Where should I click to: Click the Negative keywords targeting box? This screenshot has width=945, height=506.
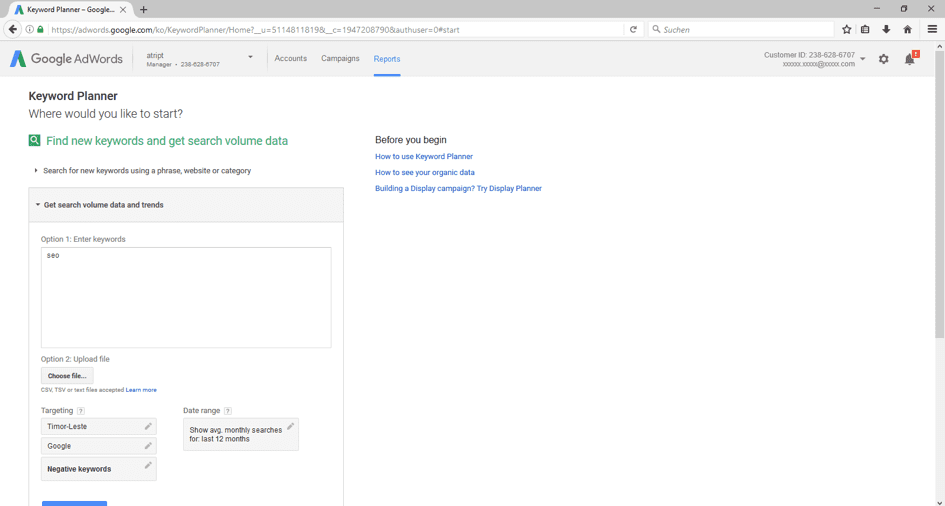99,469
